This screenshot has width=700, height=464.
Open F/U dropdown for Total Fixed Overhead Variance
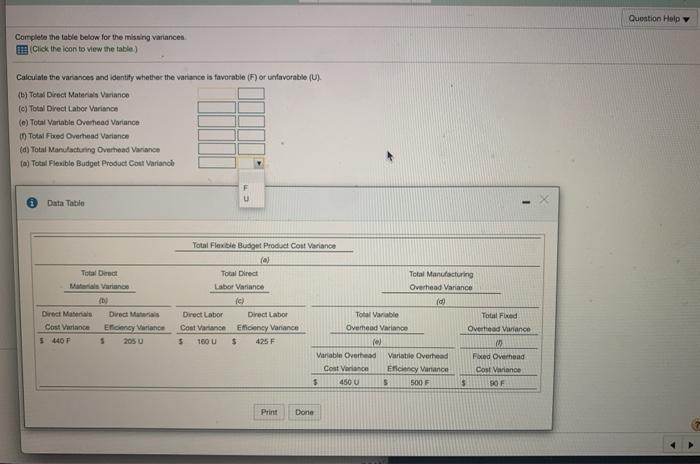[x=251, y=135]
